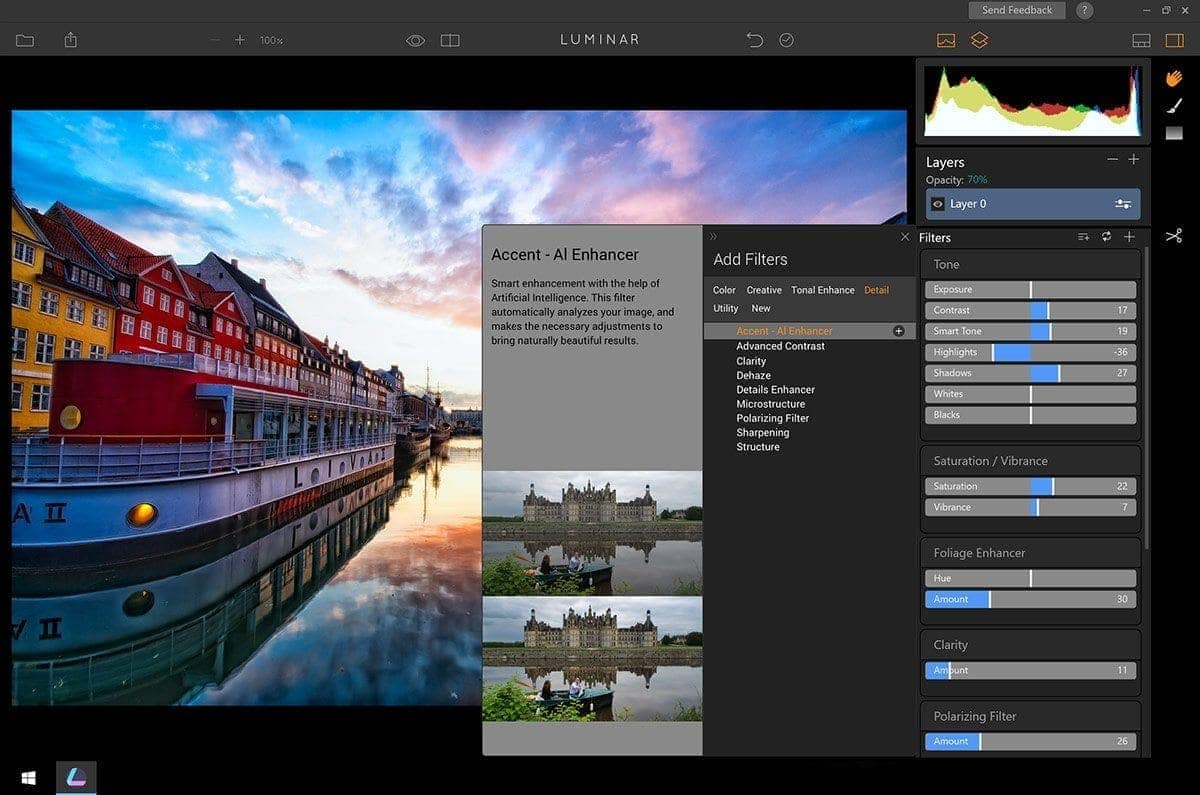This screenshot has height=795, width=1200.
Task: Pick the Dehaze filter
Action: [754, 375]
